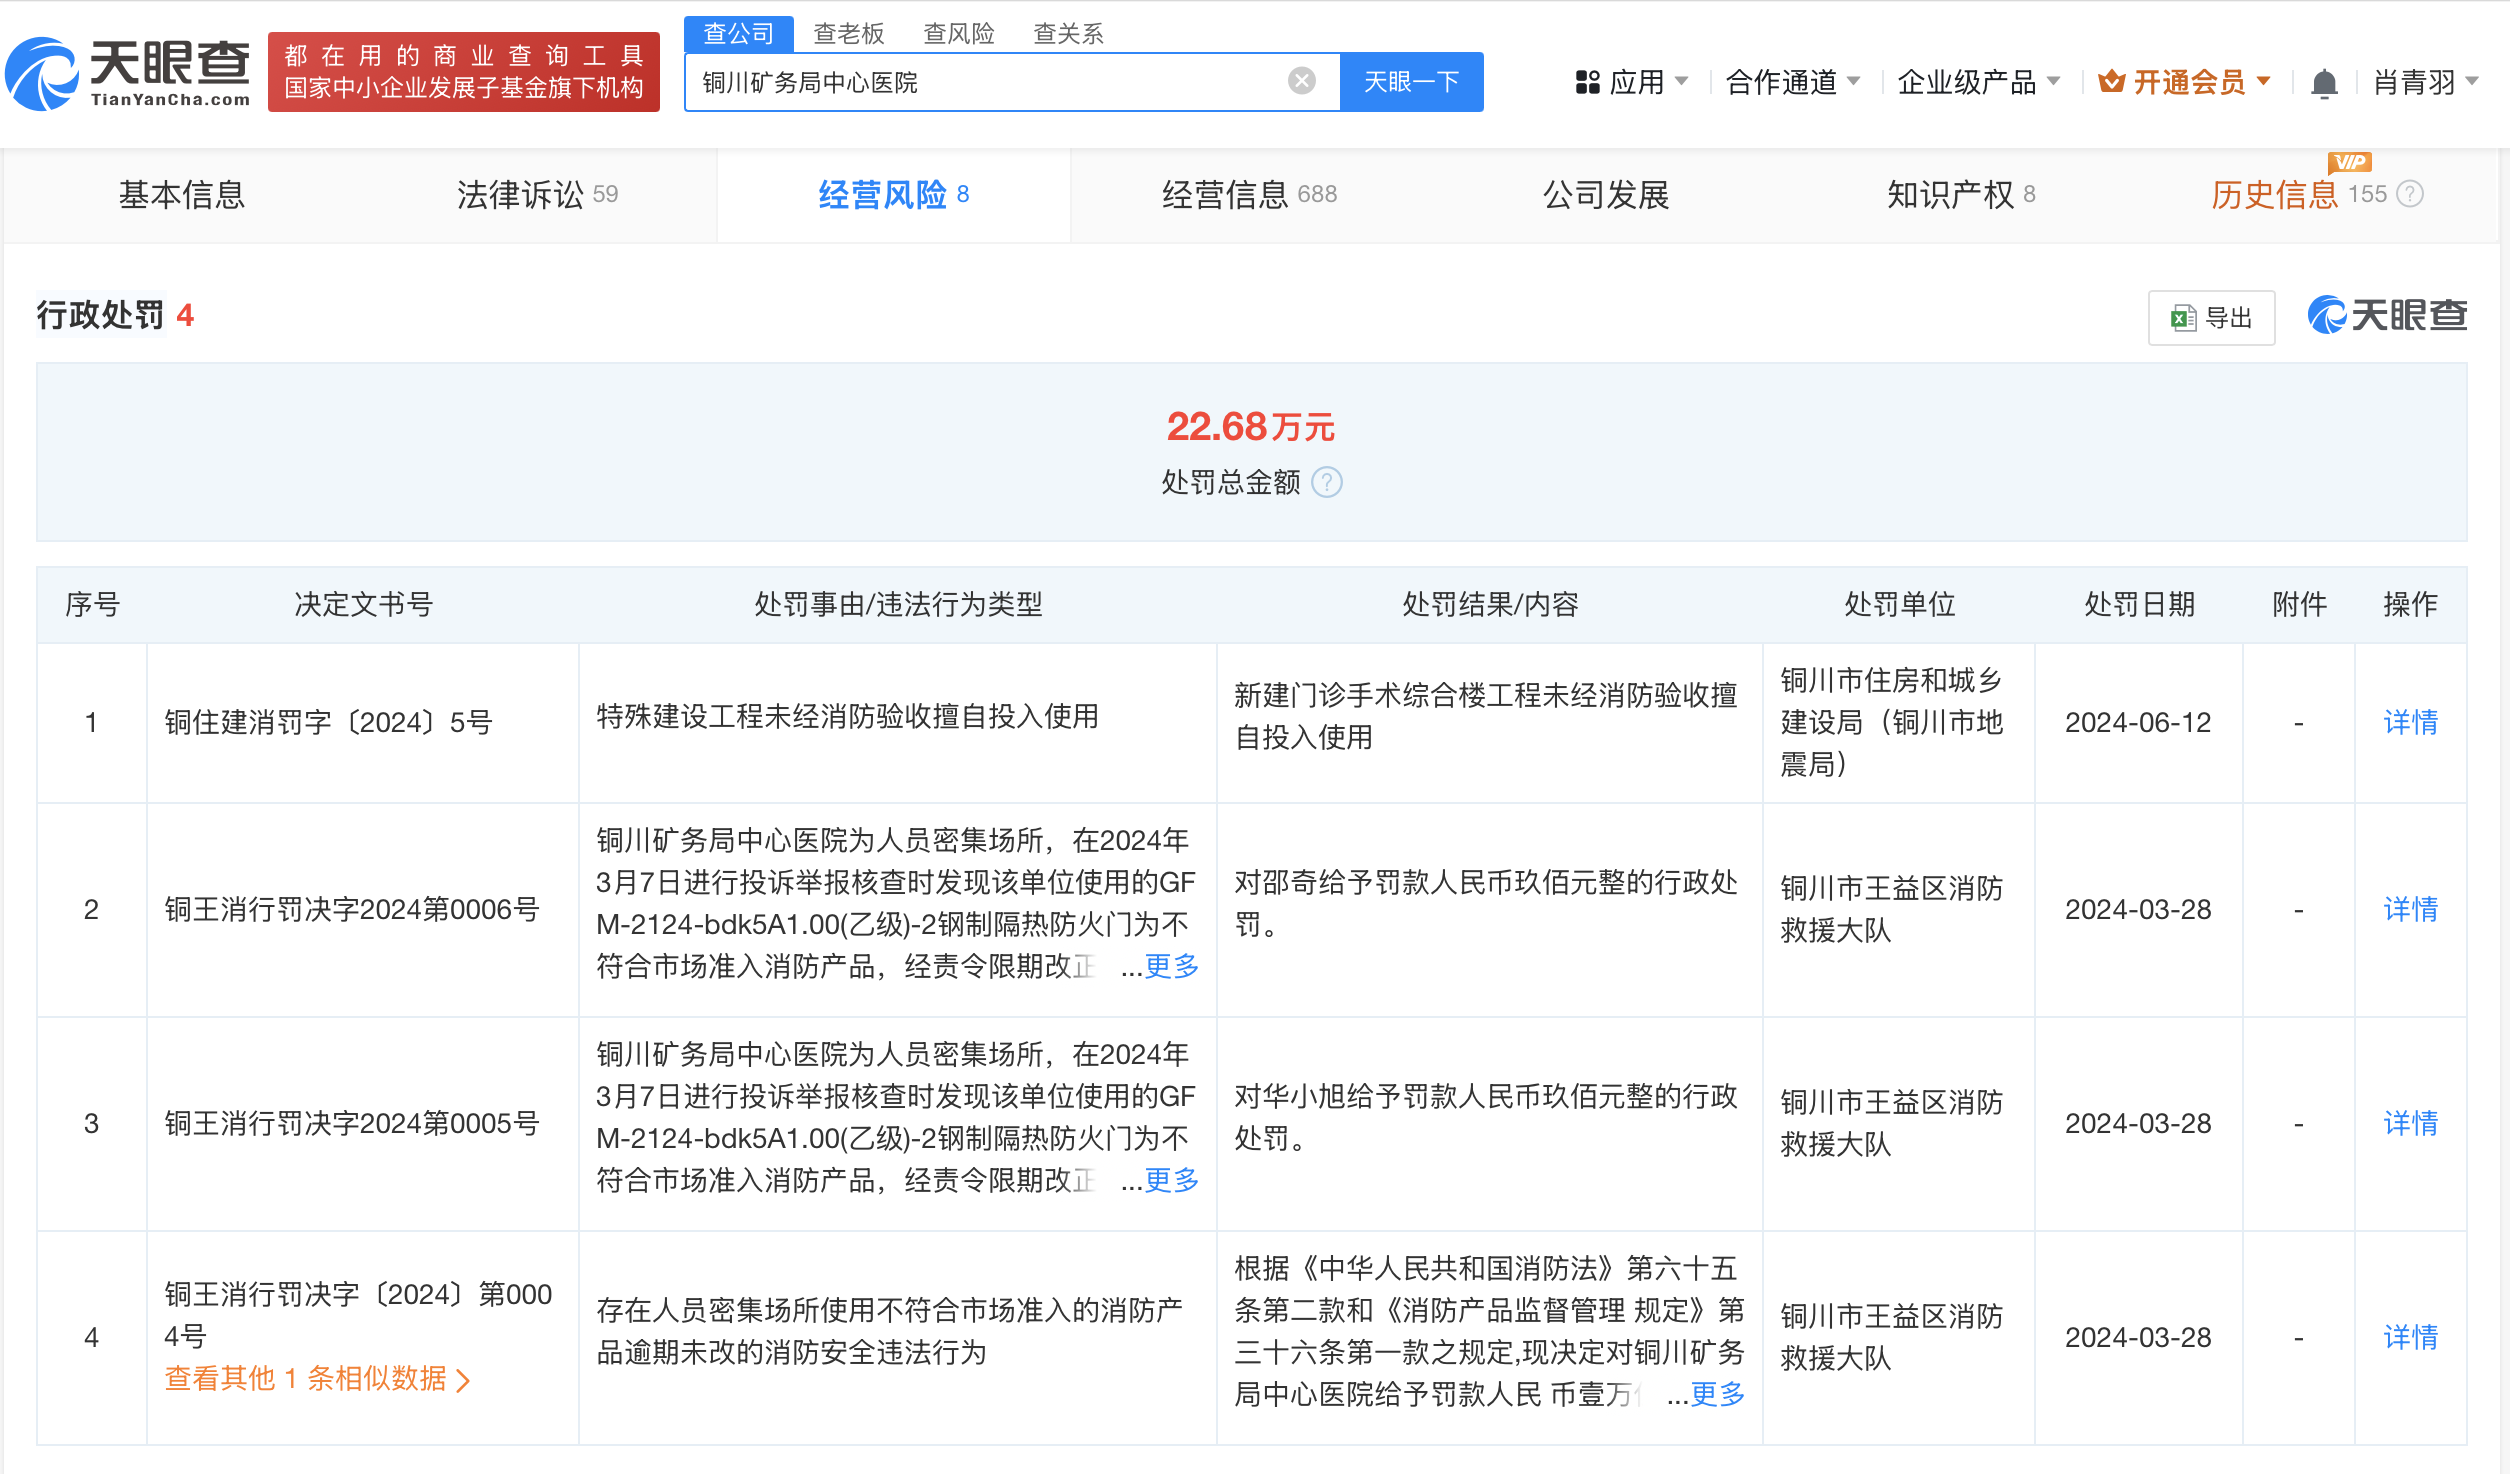Click the 附件 column header

(x=2299, y=604)
